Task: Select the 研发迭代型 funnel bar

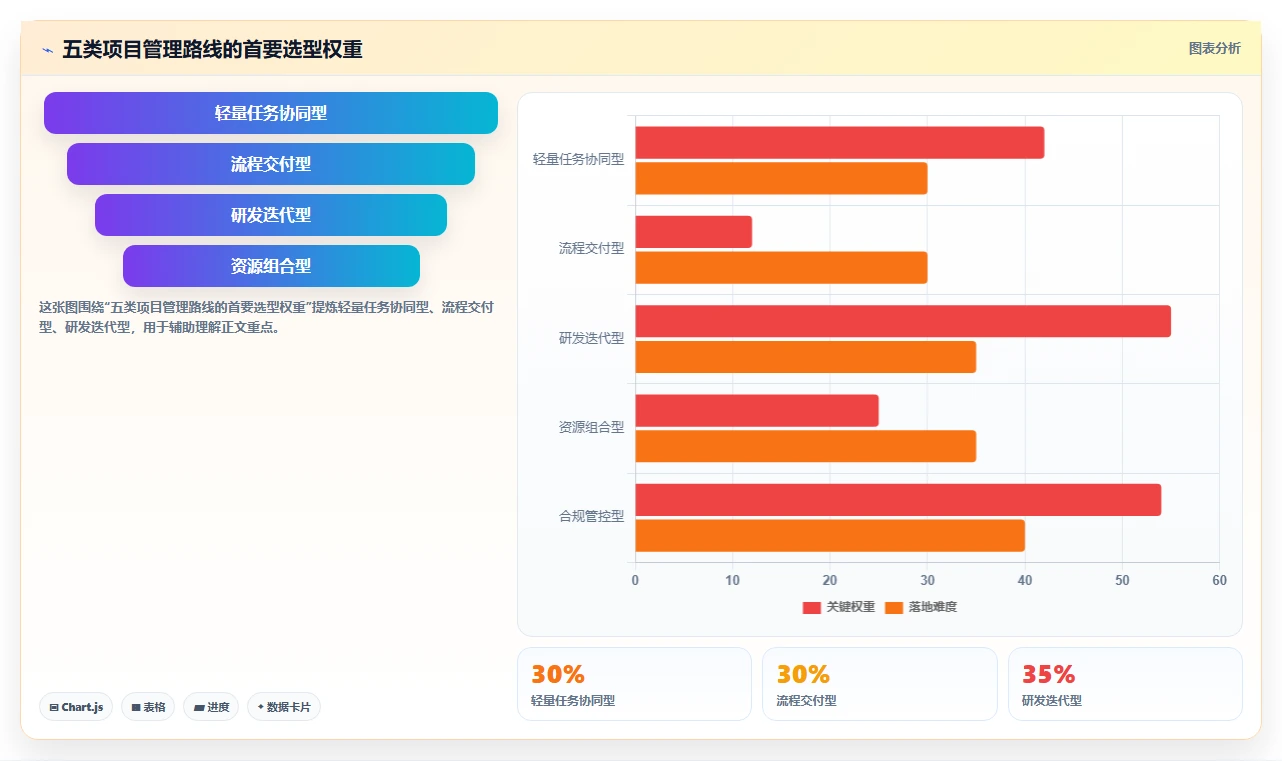Action: (271, 215)
